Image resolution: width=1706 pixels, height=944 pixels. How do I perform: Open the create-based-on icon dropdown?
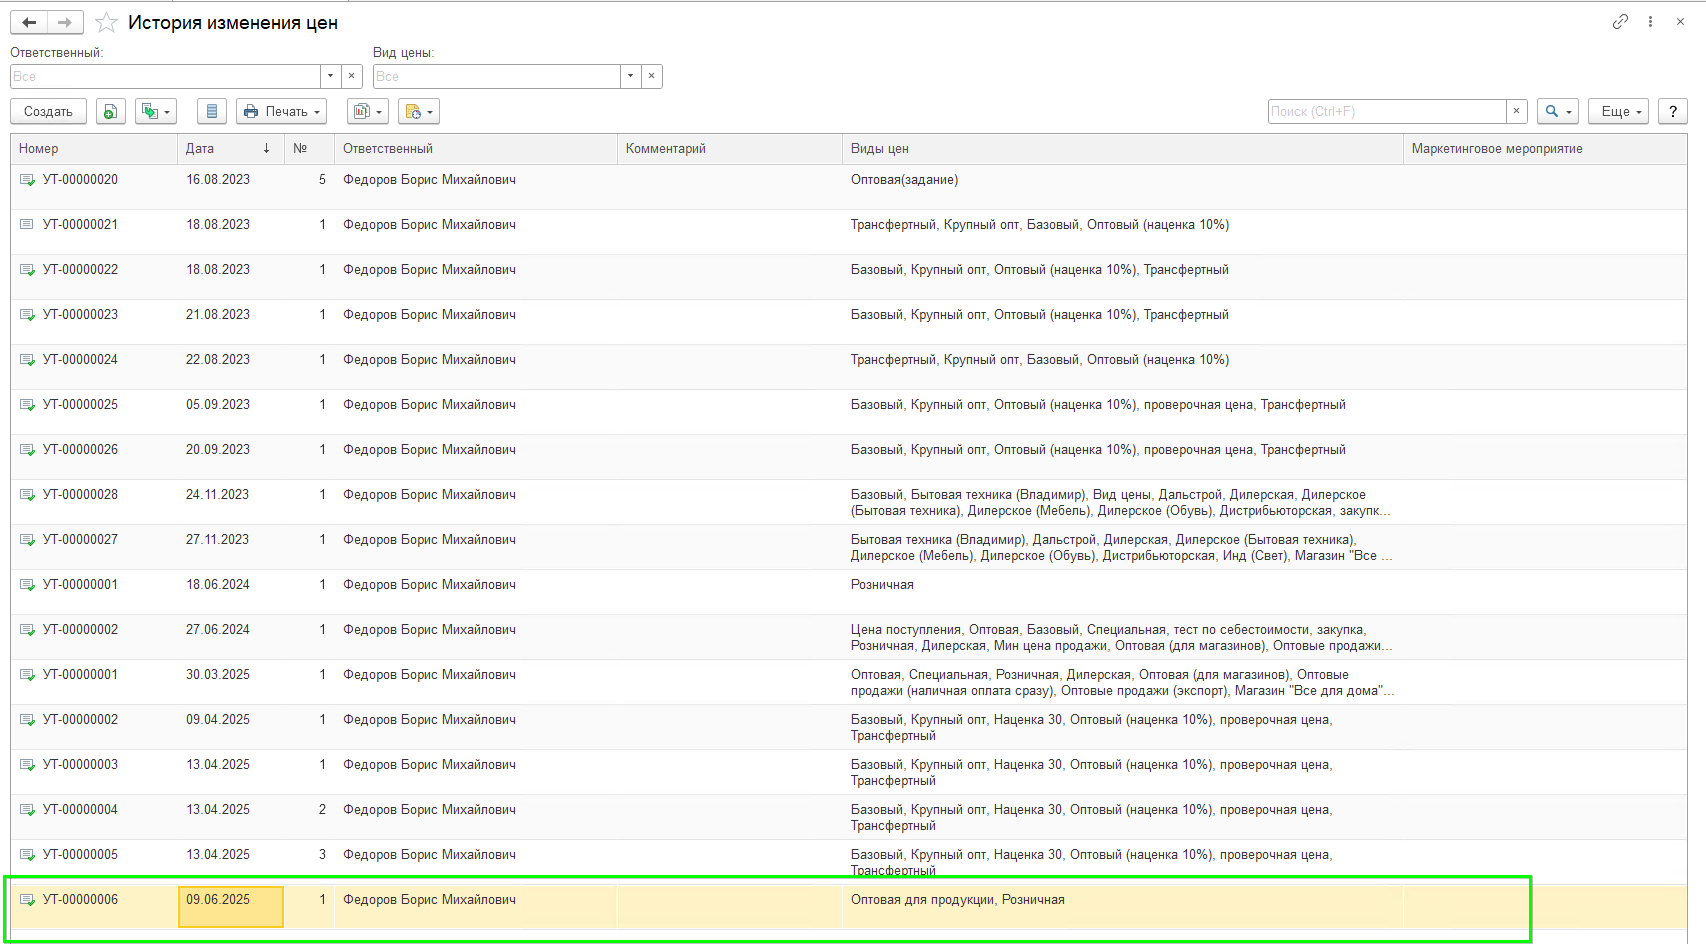[x=155, y=111]
